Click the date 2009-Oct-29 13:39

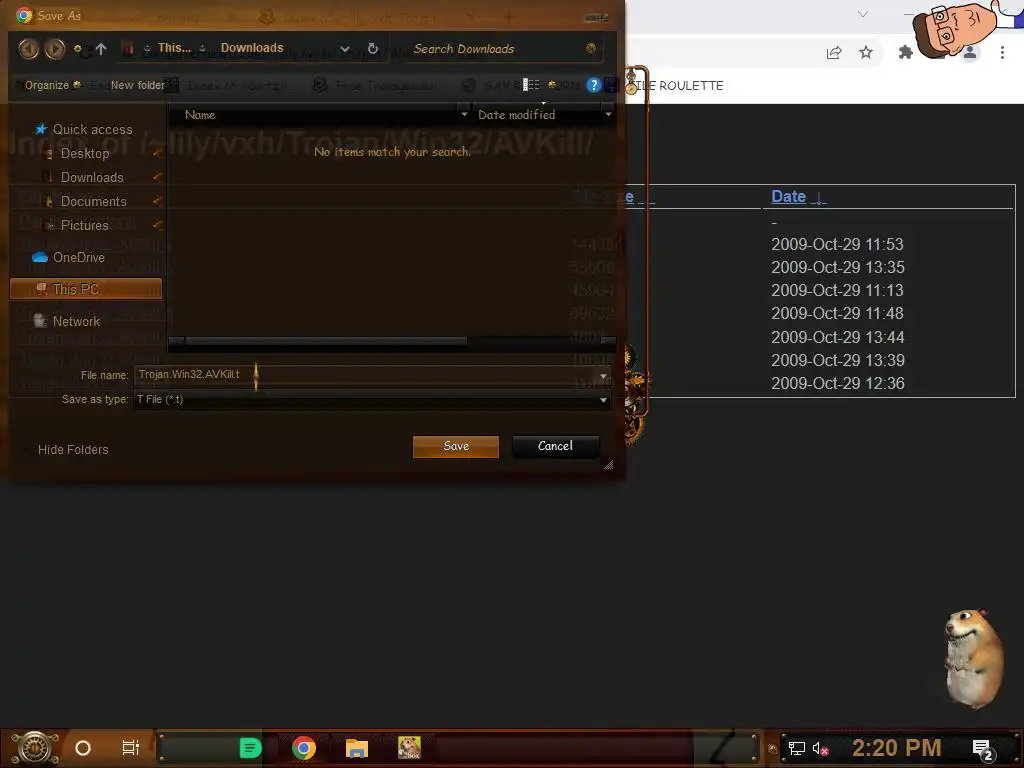coord(837,360)
